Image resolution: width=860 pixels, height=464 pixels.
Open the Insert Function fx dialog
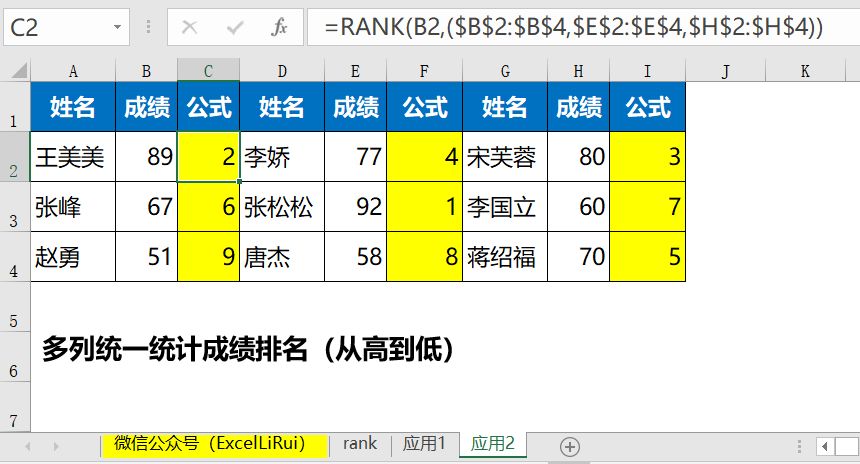[x=279, y=27]
